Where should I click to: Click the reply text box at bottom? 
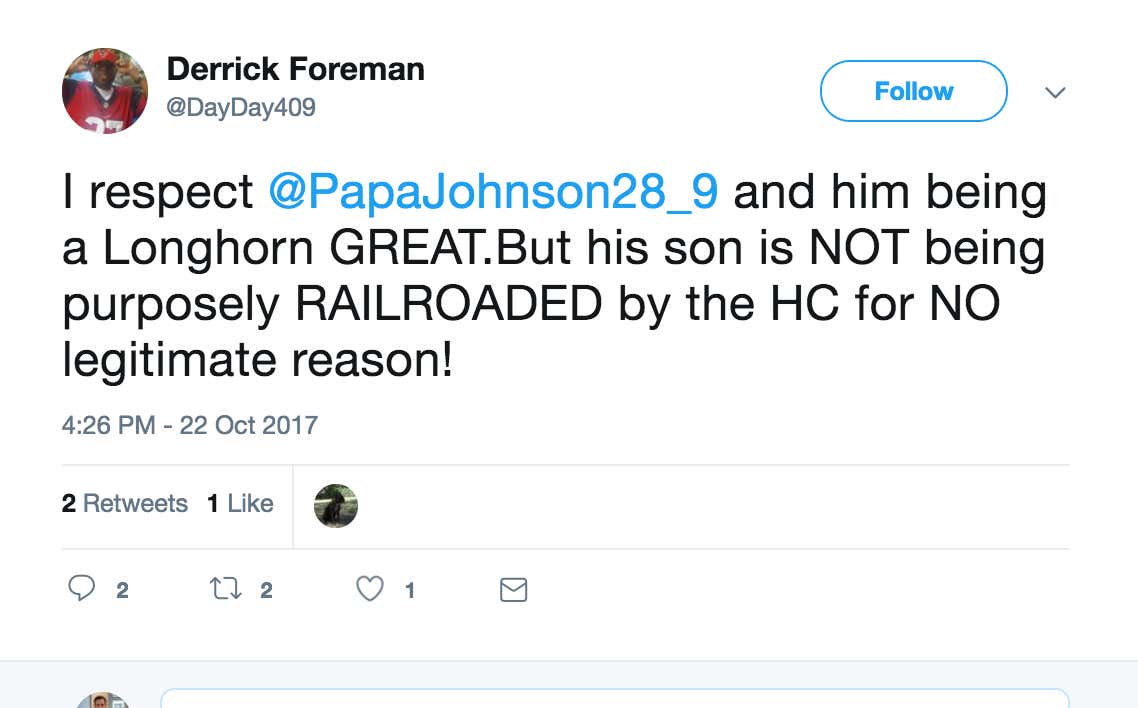(x=615, y=698)
